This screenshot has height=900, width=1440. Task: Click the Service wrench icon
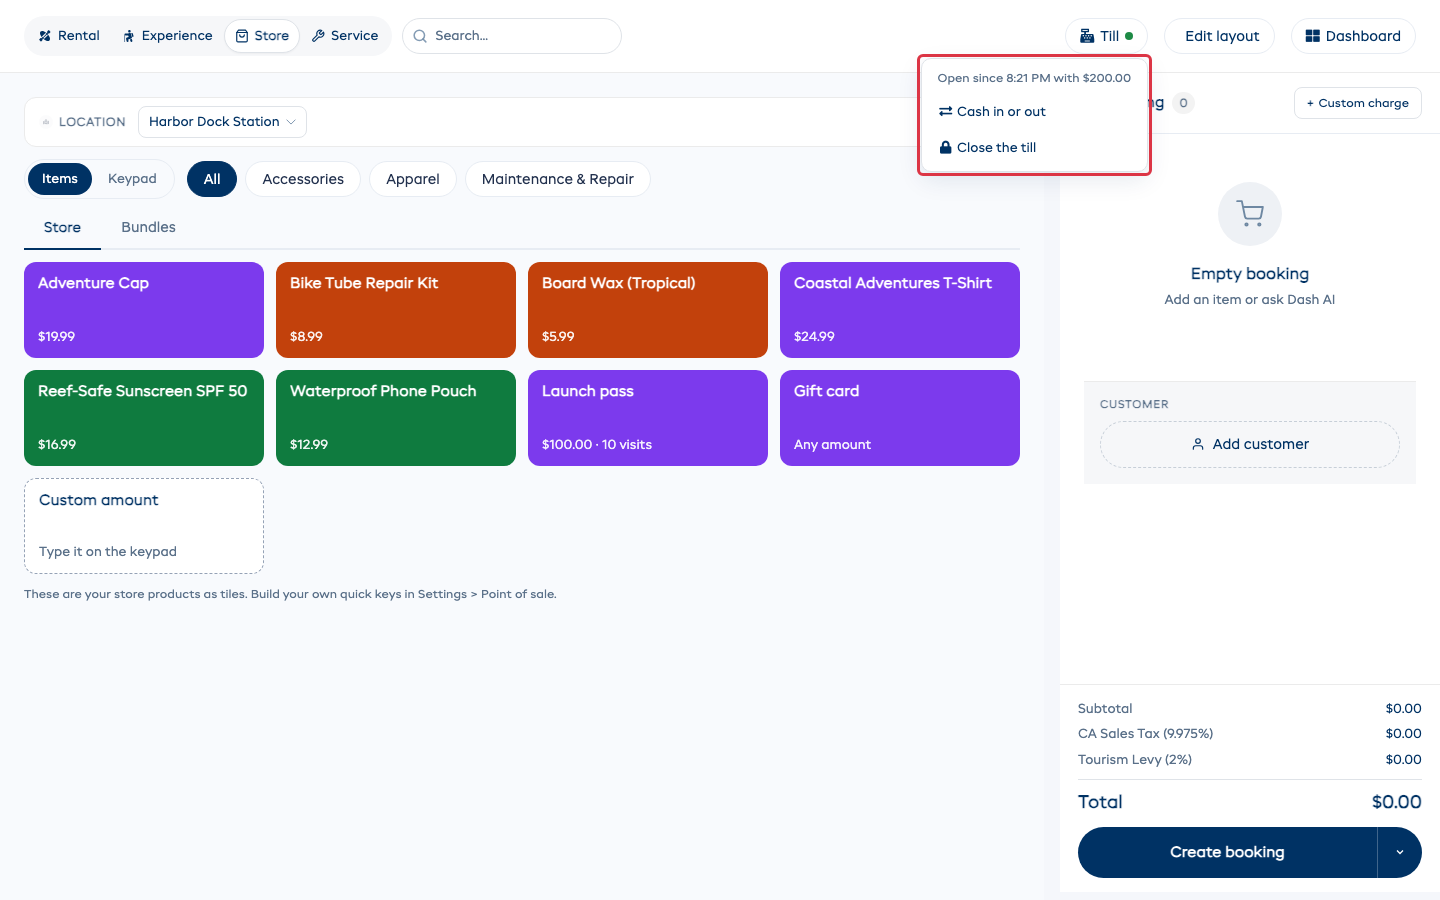[x=318, y=36]
